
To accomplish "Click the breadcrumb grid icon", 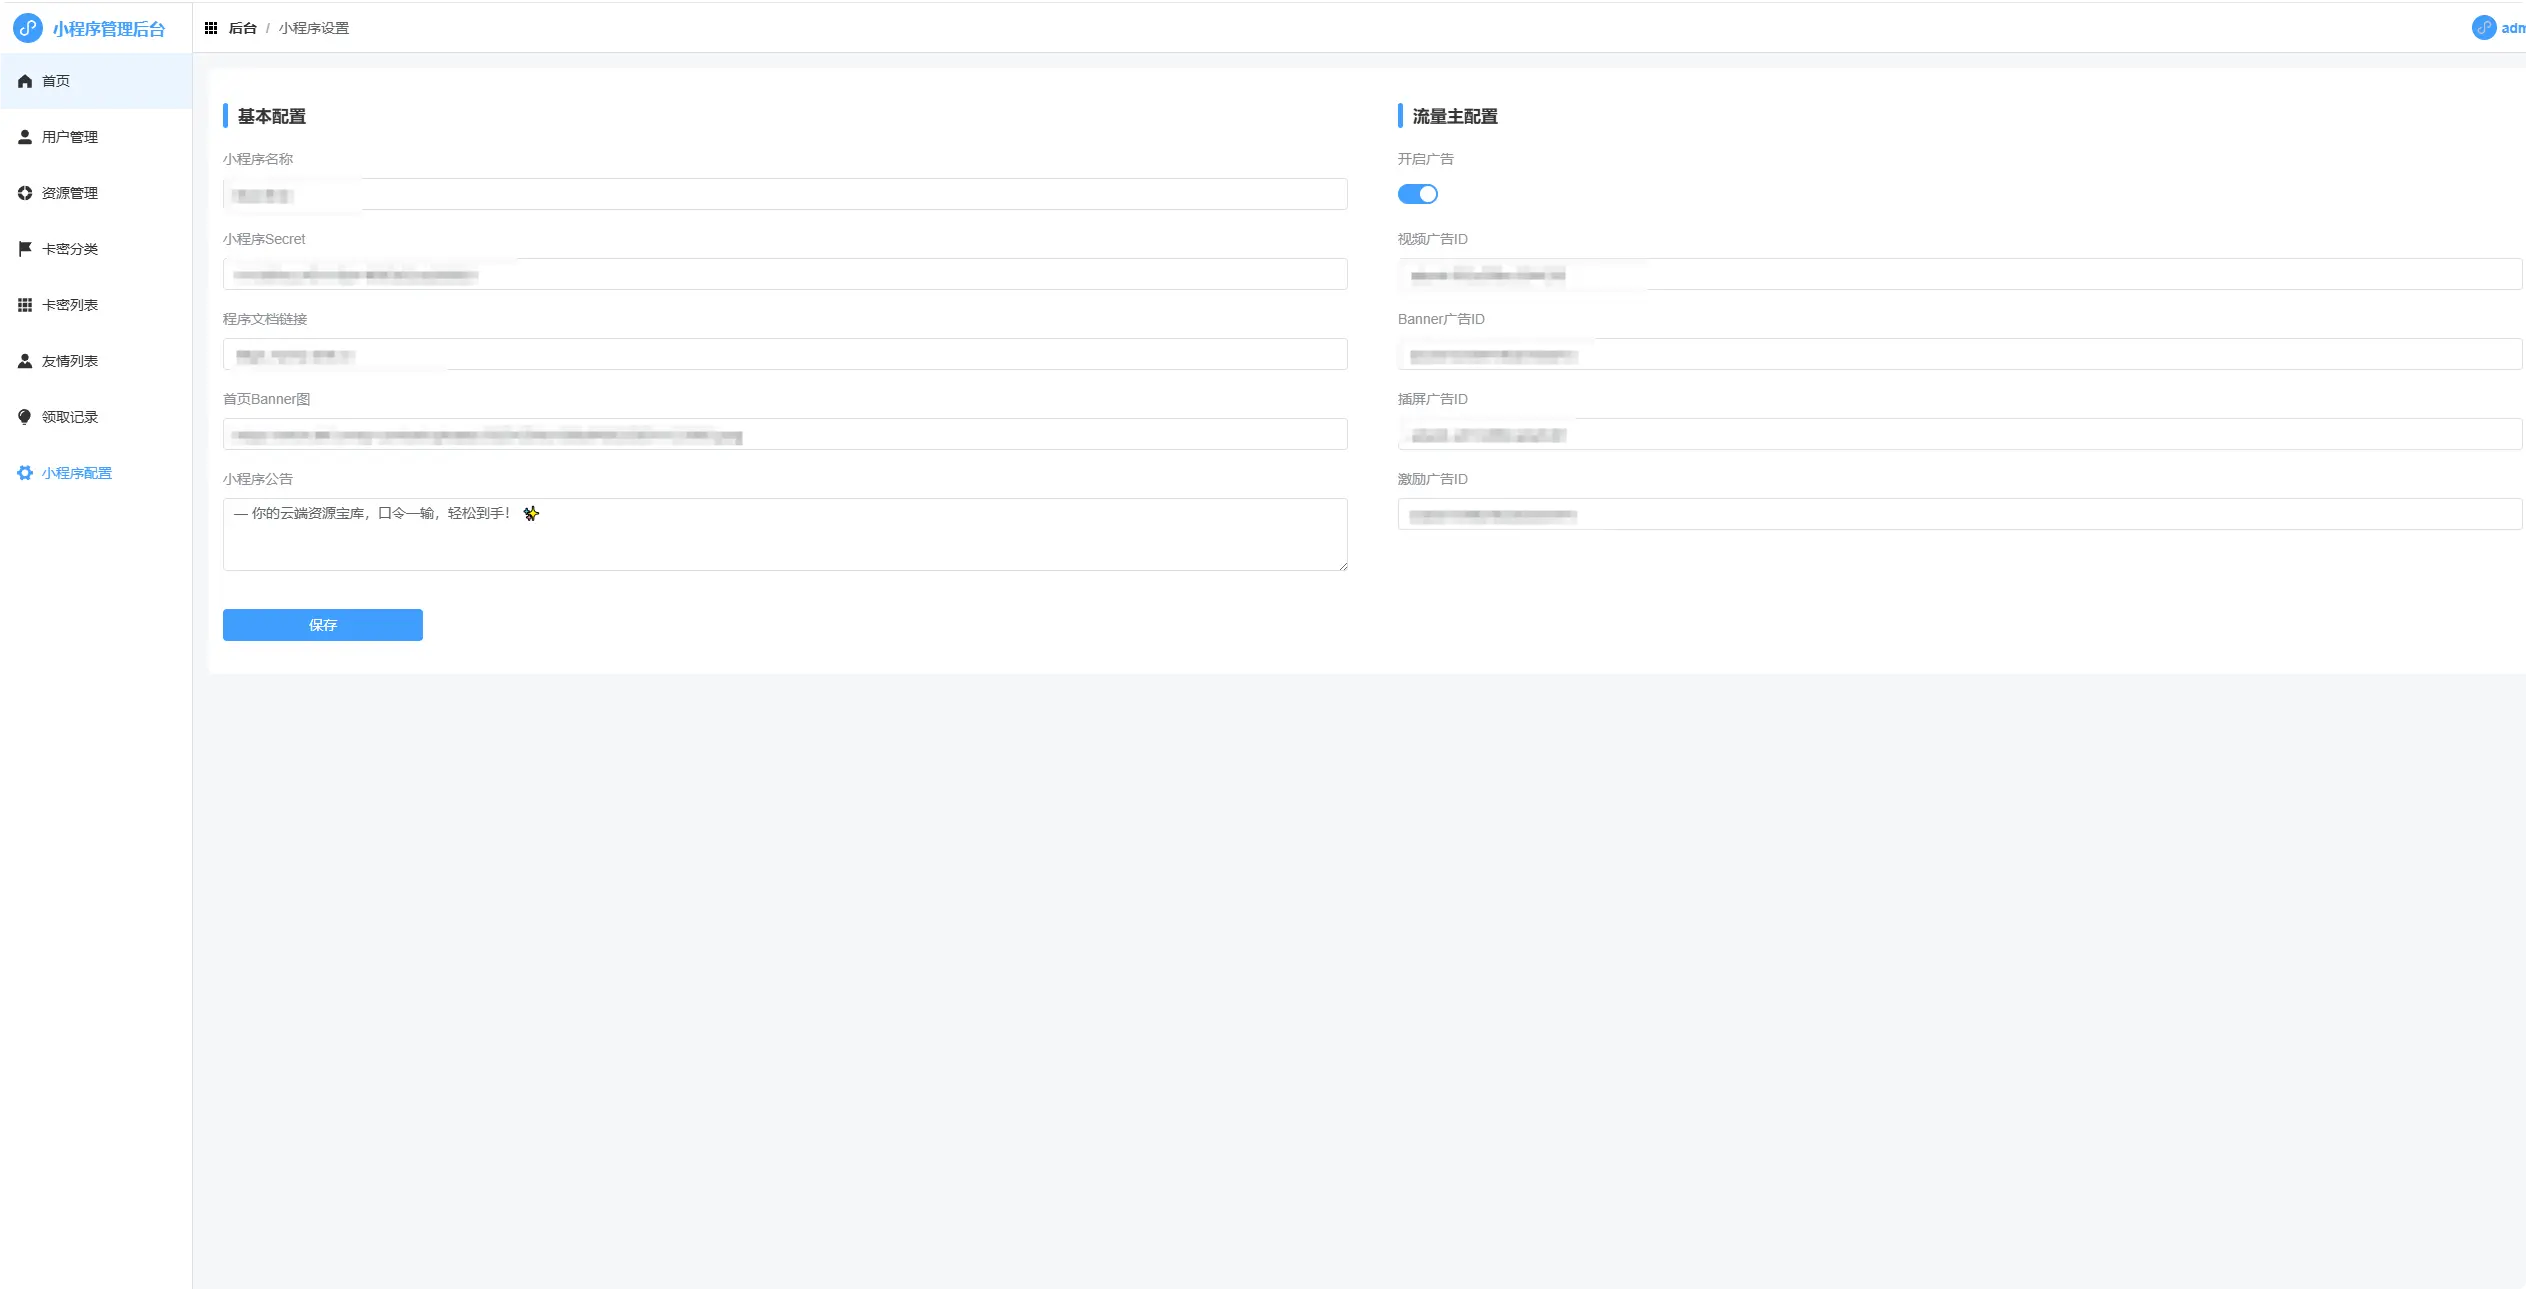I will pyautogui.click(x=211, y=28).
